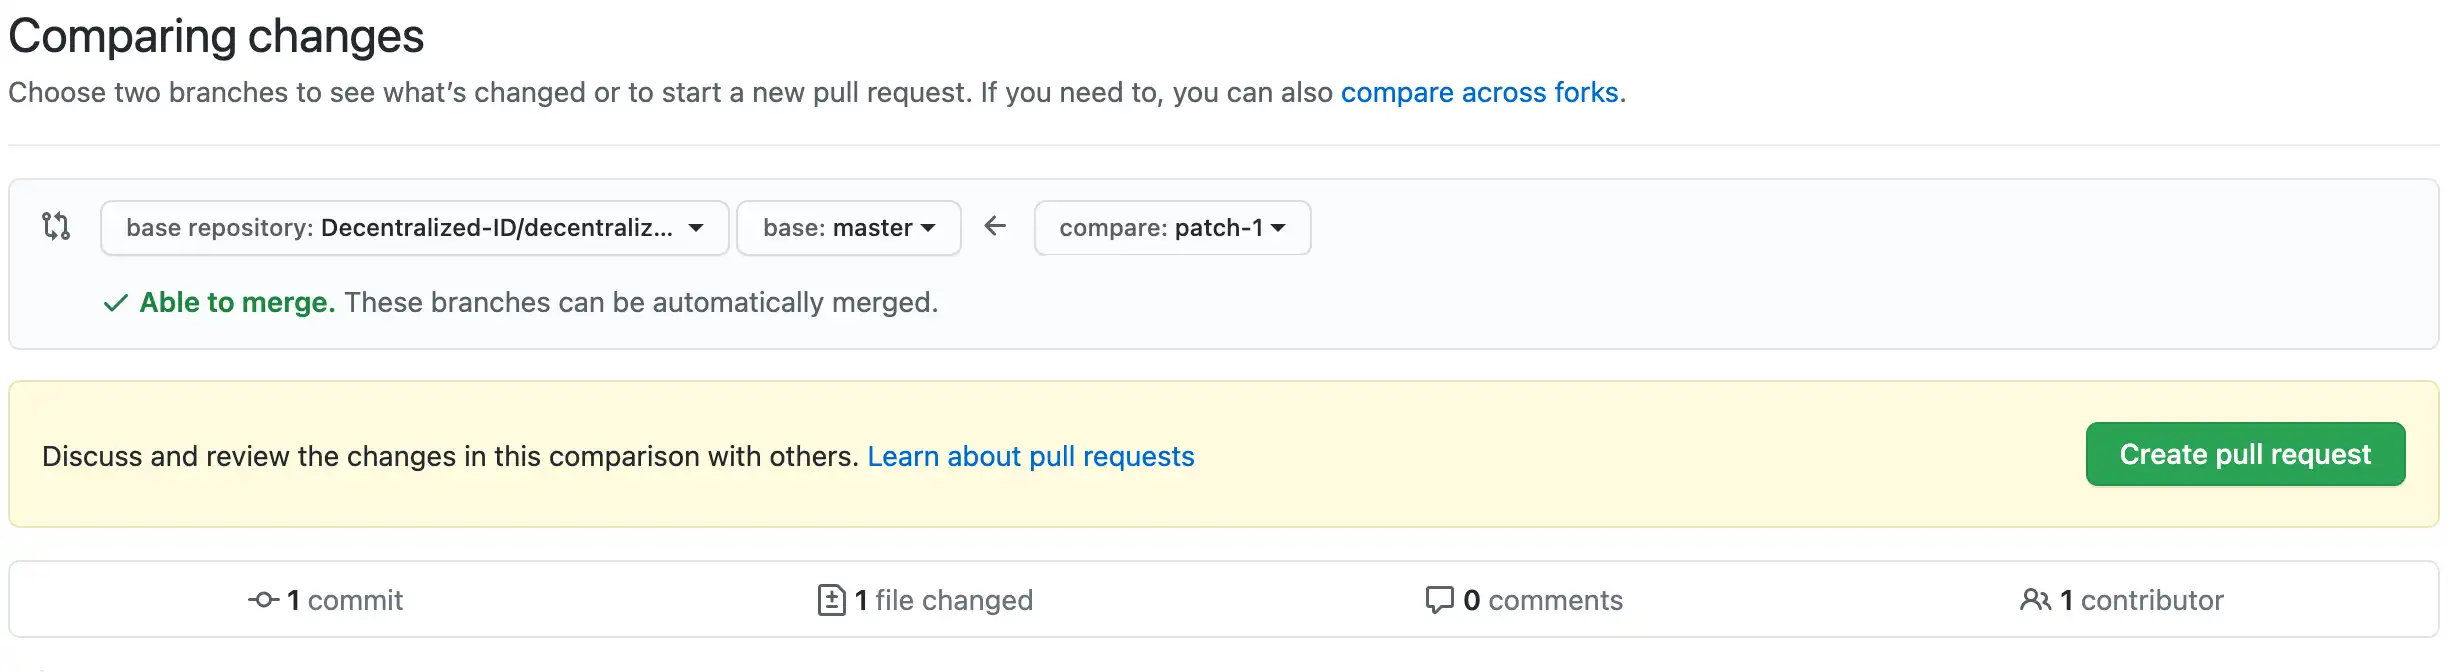The image size is (2450, 672).
Task: Click the contributors people icon
Action: click(2035, 600)
